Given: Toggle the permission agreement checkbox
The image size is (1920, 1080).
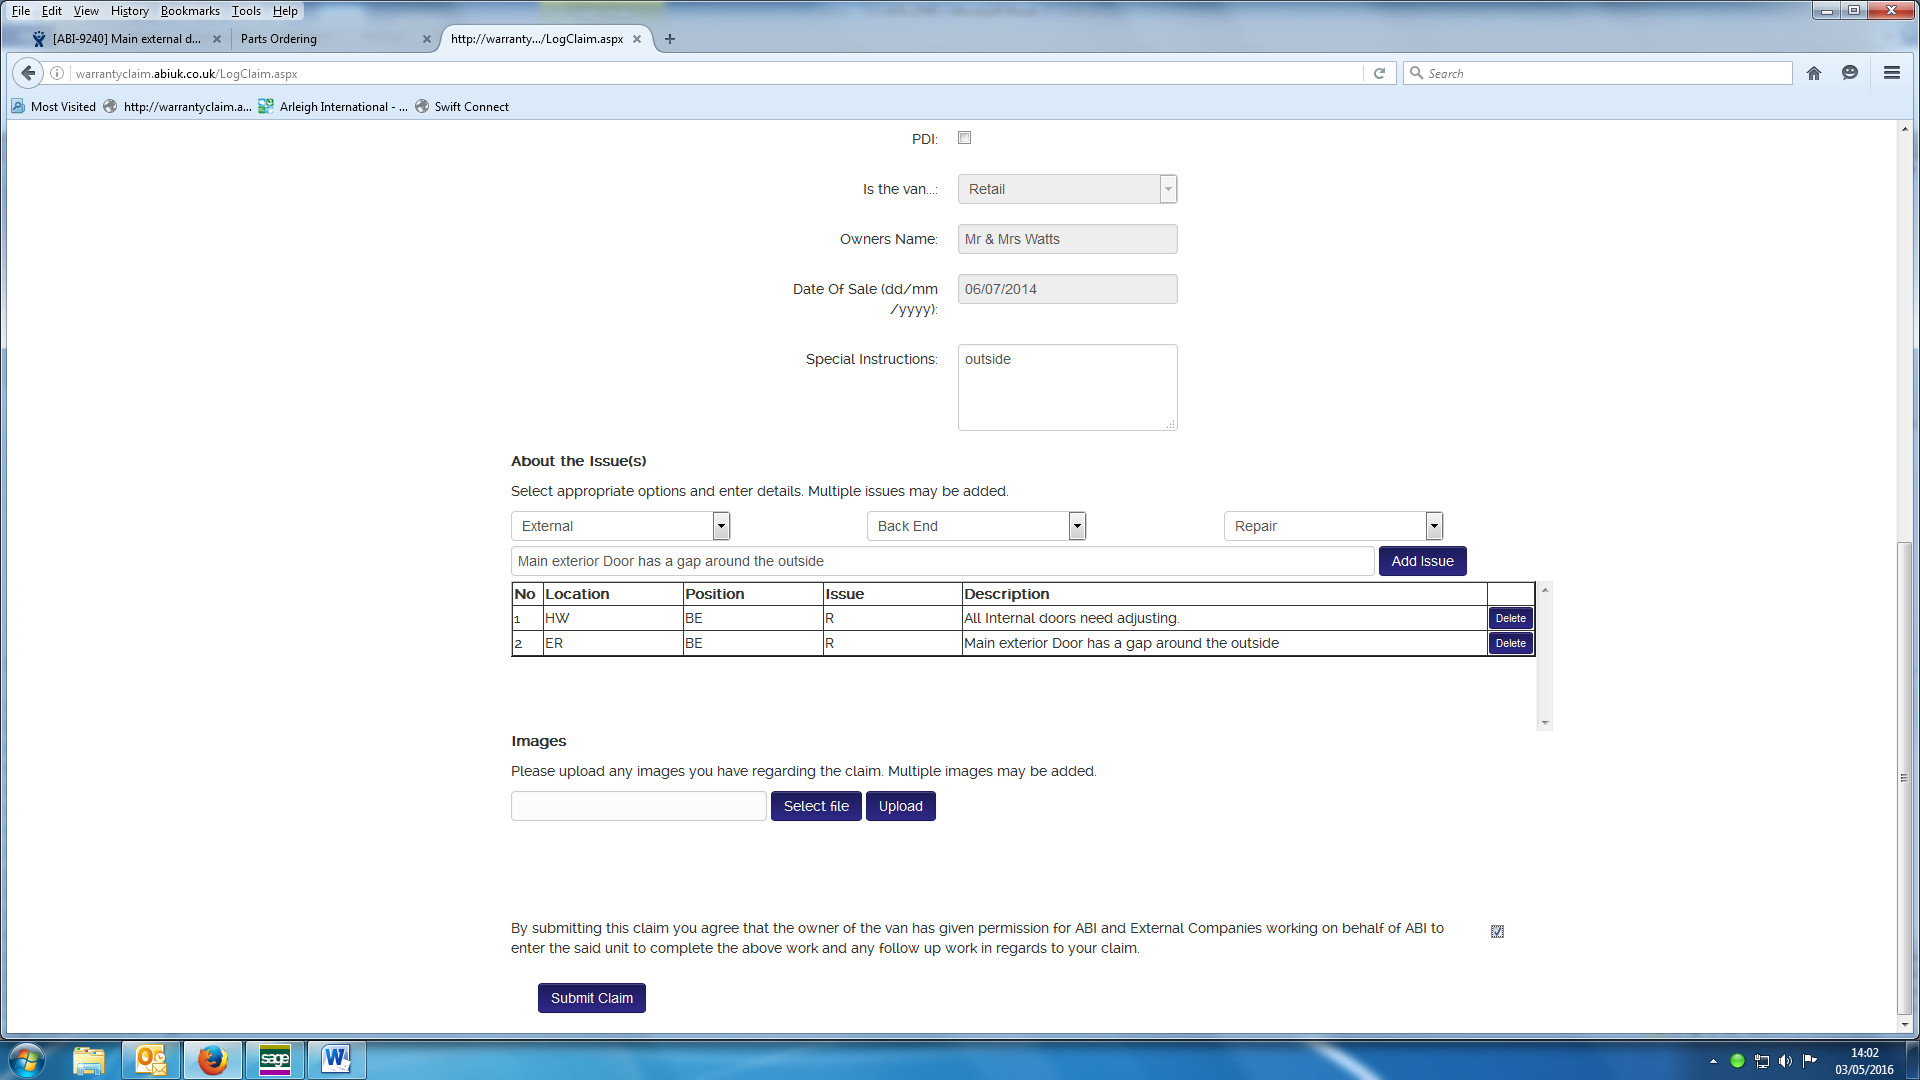Looking at the screenshot, I should [1497, 931].
